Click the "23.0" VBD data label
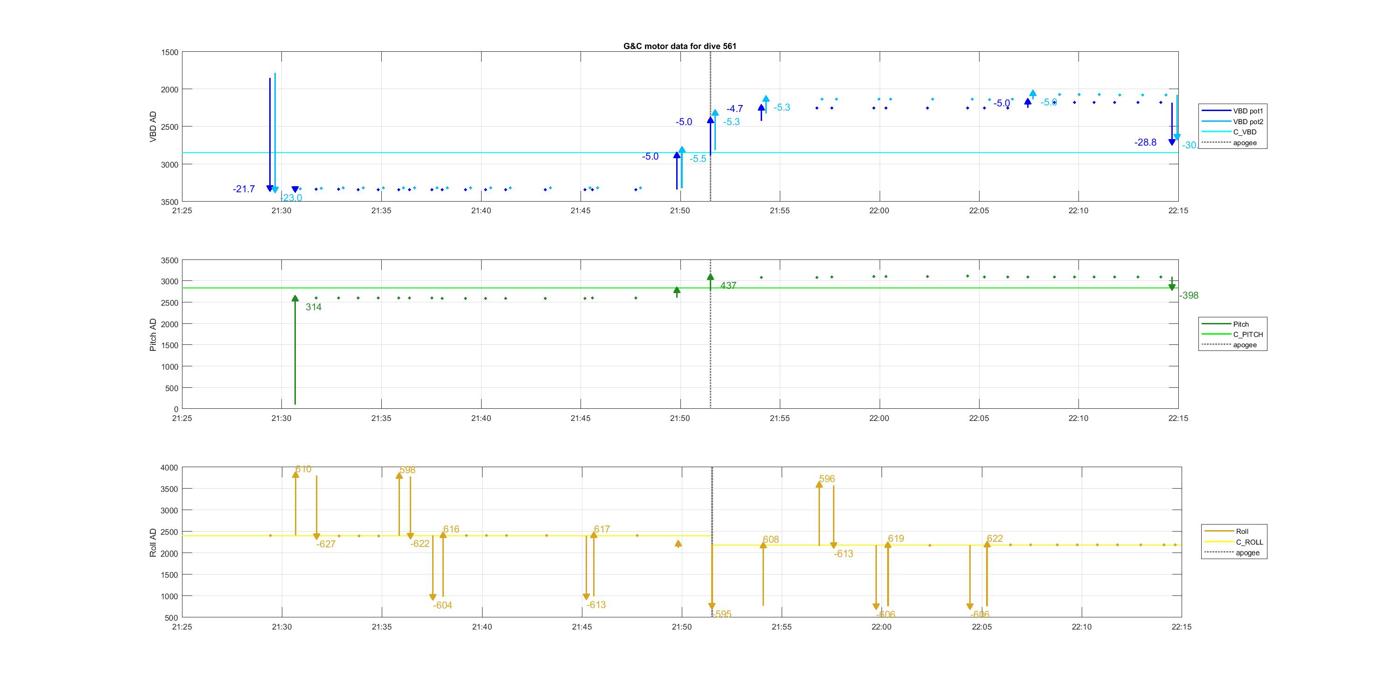 [x=292, y=198]
